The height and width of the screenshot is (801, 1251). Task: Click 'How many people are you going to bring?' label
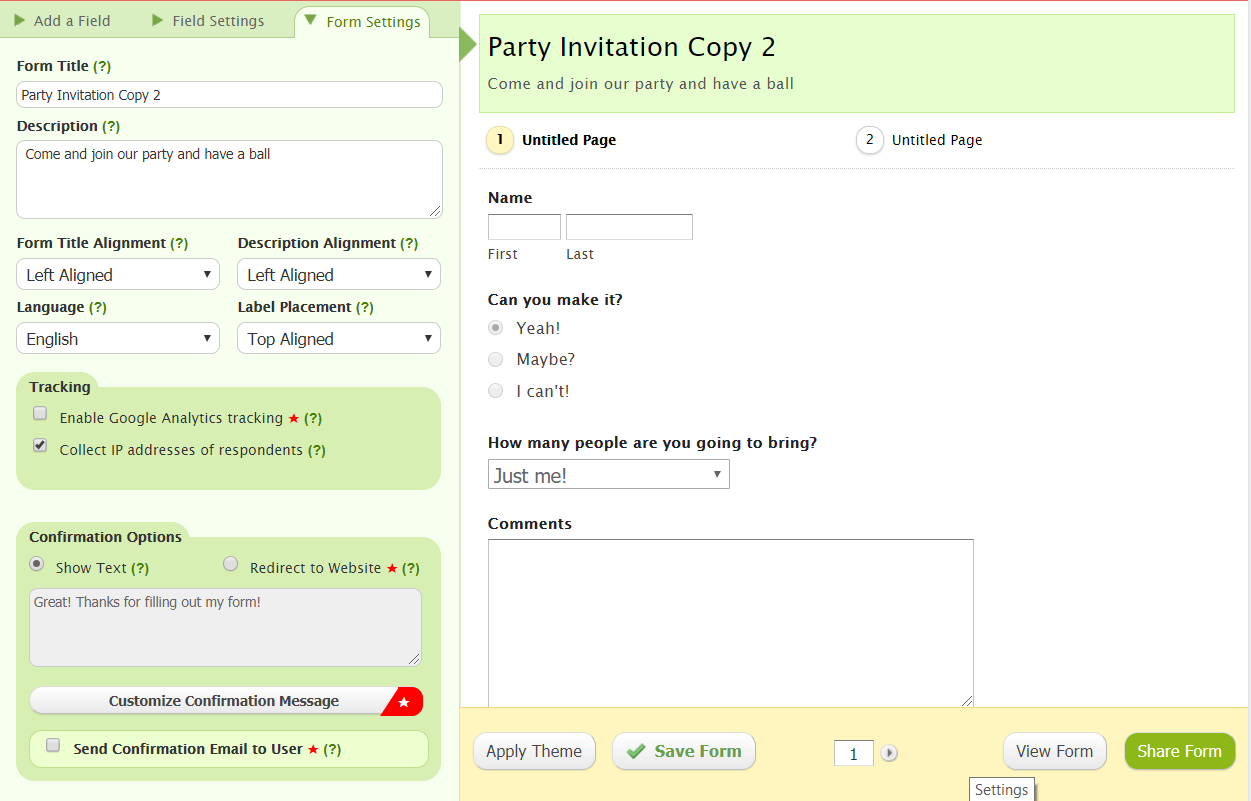point(652,443)
